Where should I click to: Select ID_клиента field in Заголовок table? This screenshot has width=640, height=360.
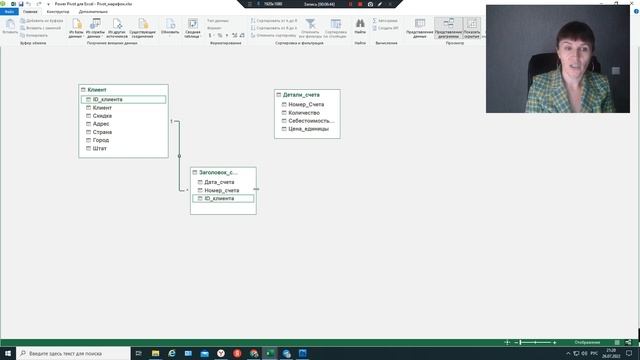pos(223,198)
